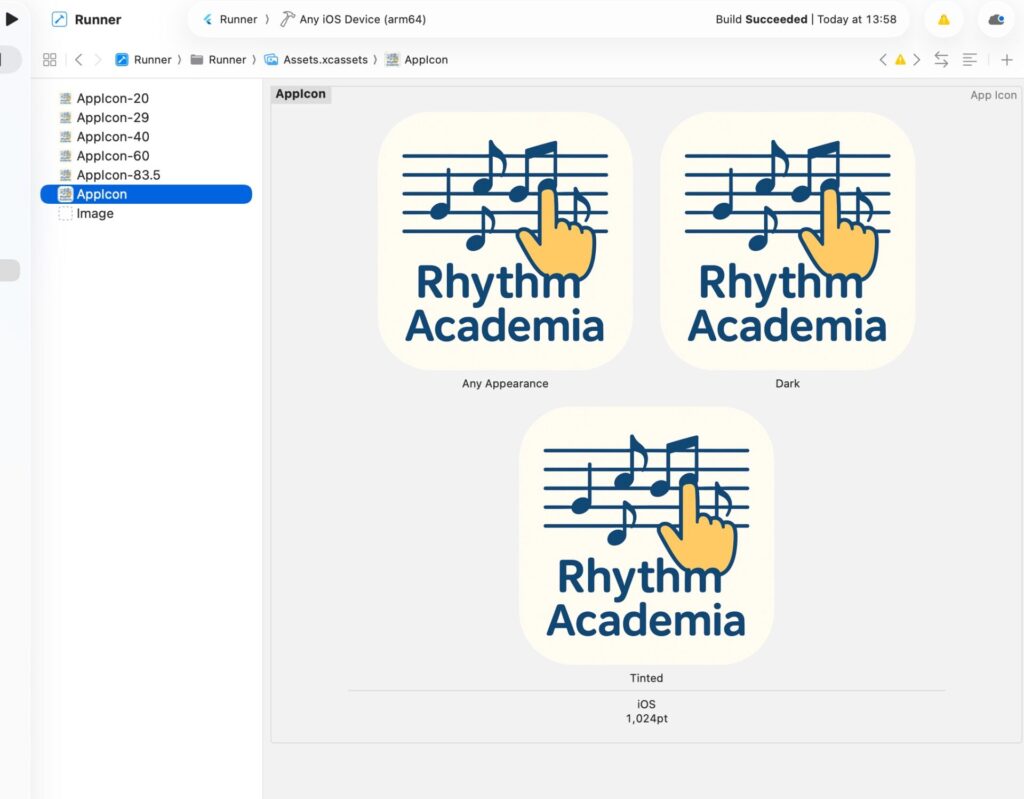Click the Build Succeeded status text
Viewport: 1024px width, 799px height.
point(761,19)
